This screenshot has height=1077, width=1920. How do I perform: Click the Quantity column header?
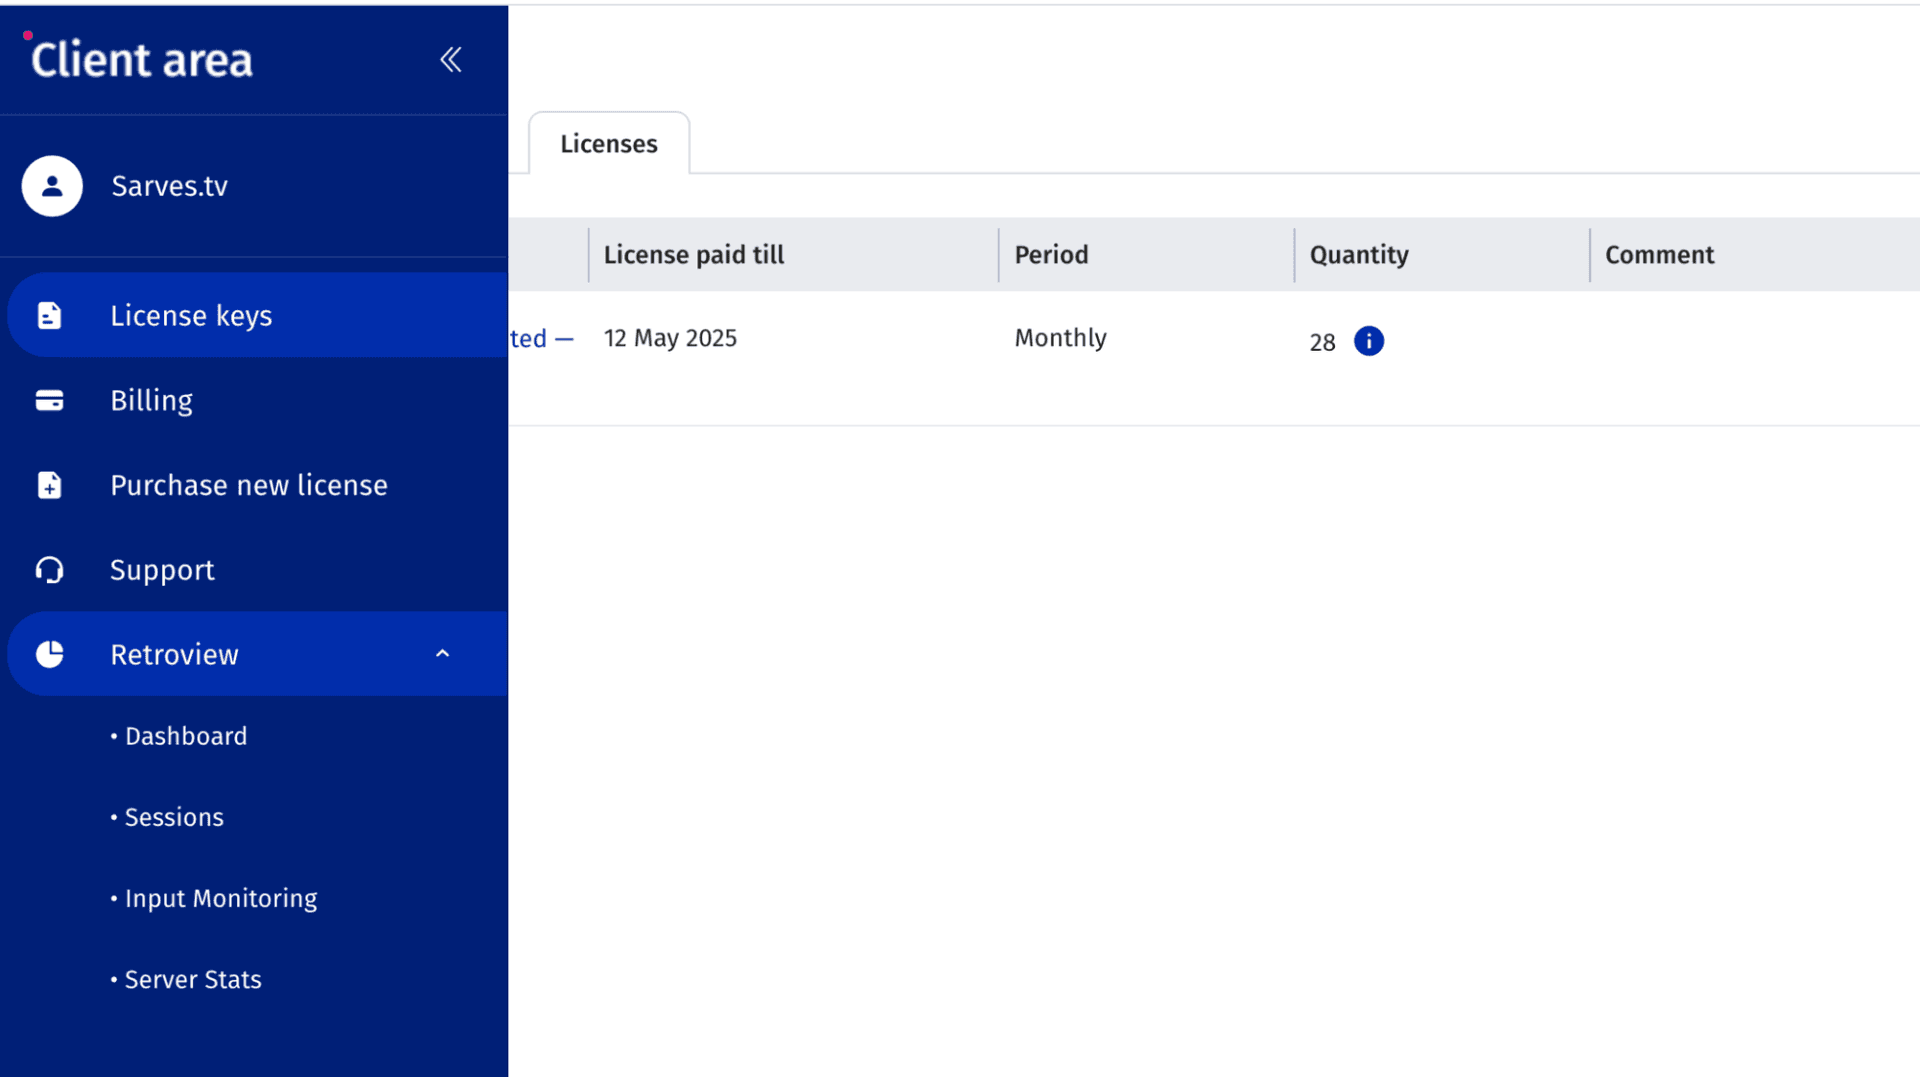(1358, 255)
